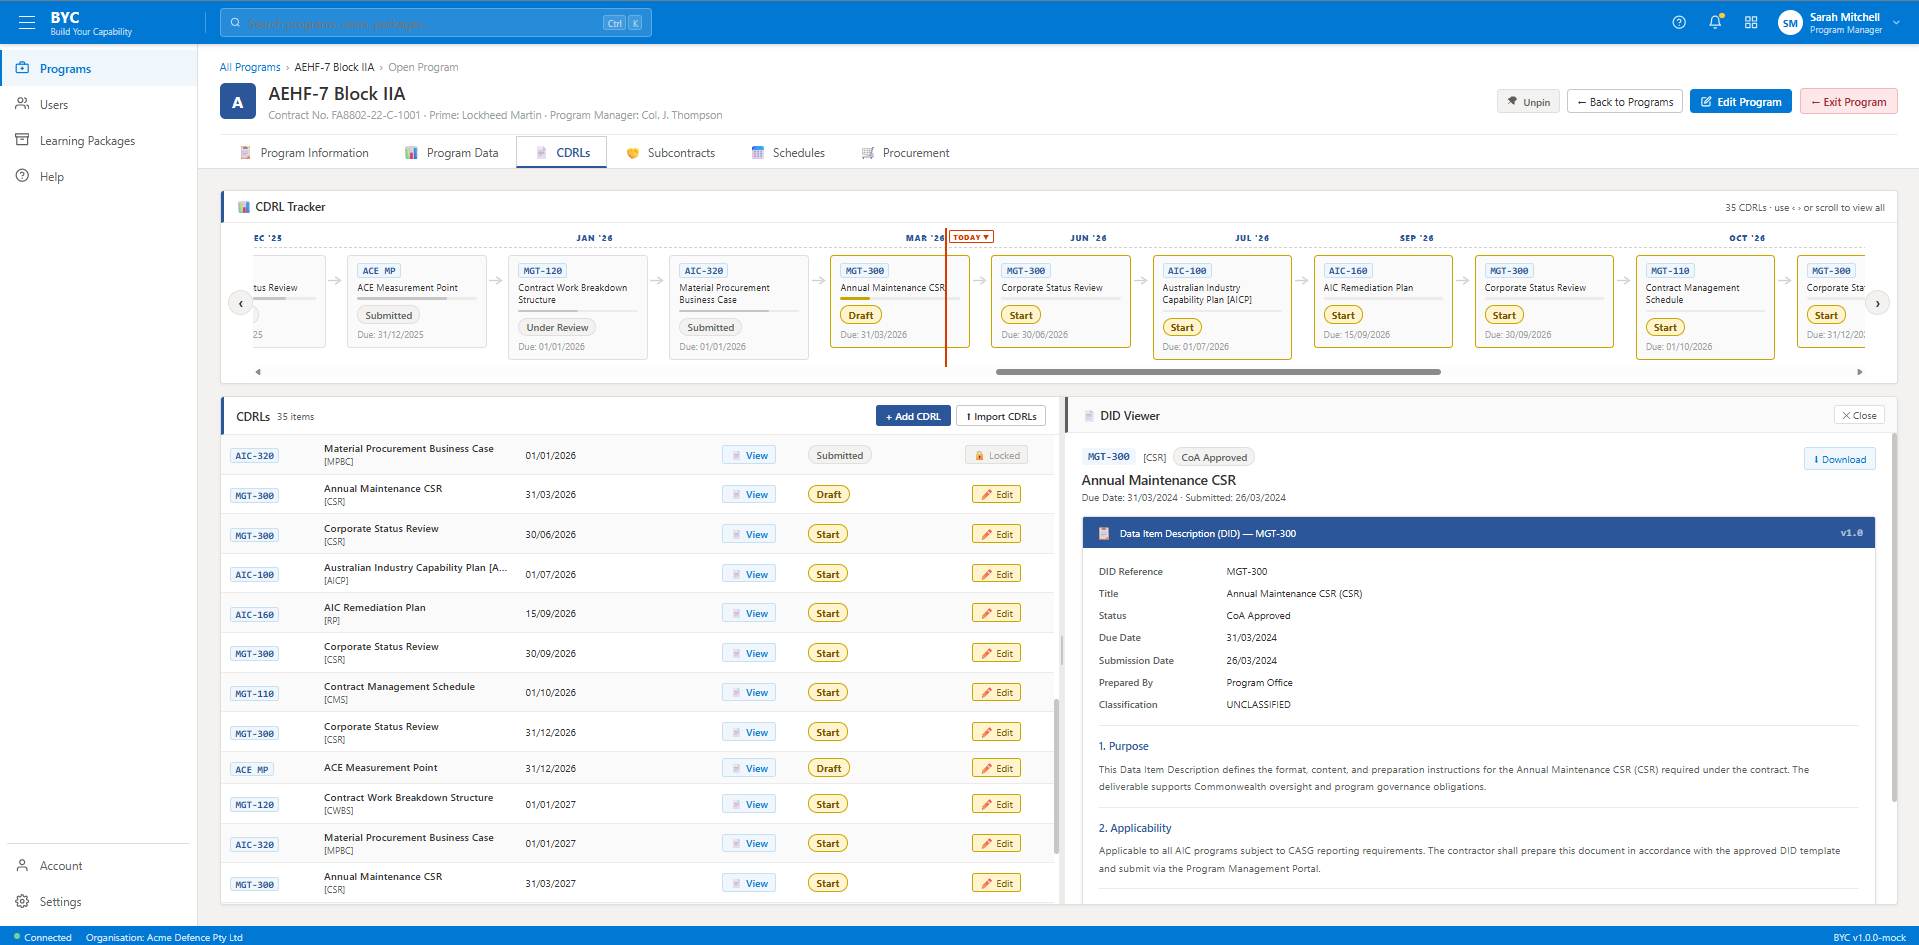Click the DID Viewer vertical scrollbar
1919x945 pixels.
point(1894,616)
